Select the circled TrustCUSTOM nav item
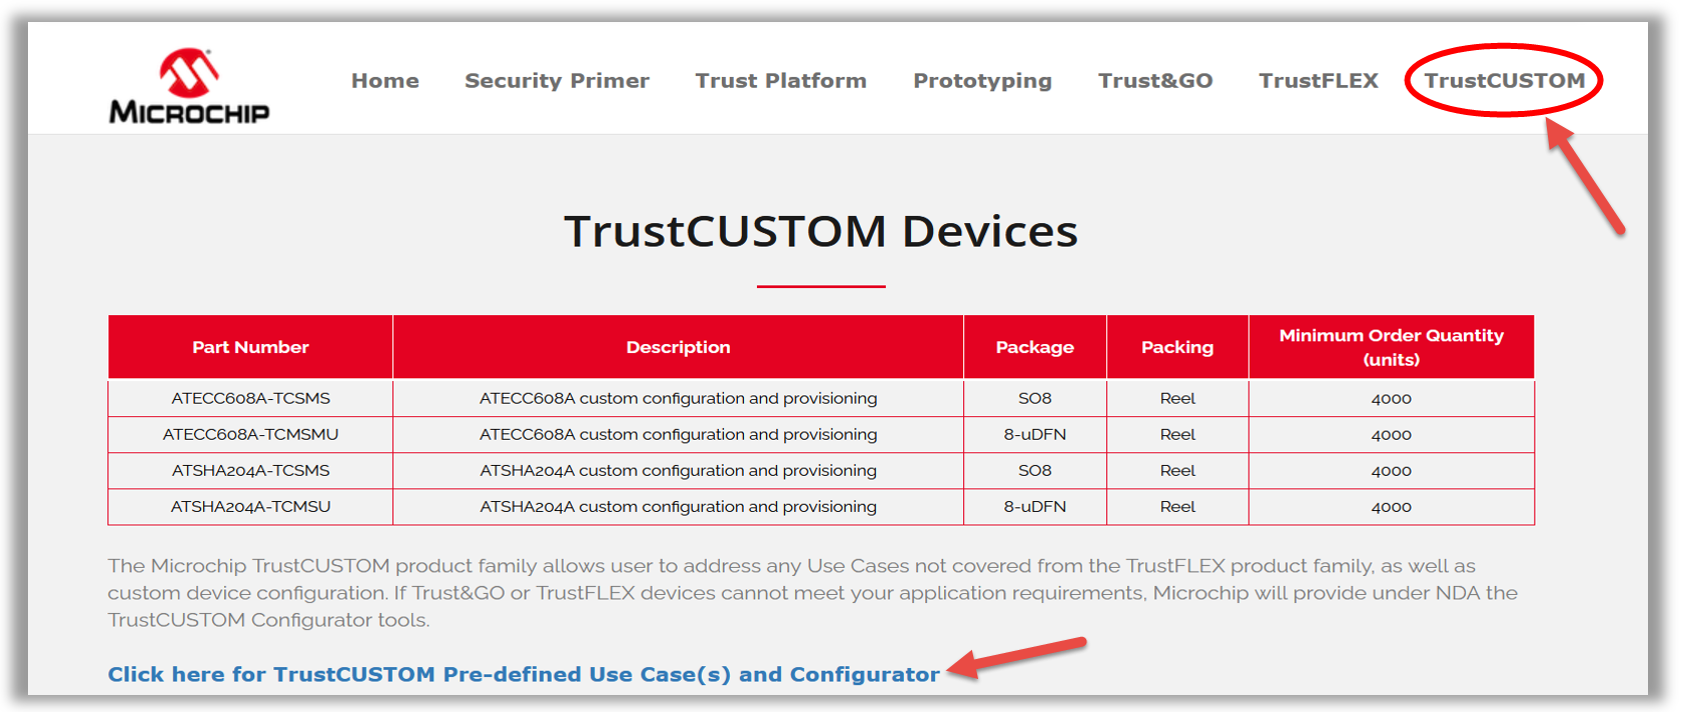 click(1504, 81)
